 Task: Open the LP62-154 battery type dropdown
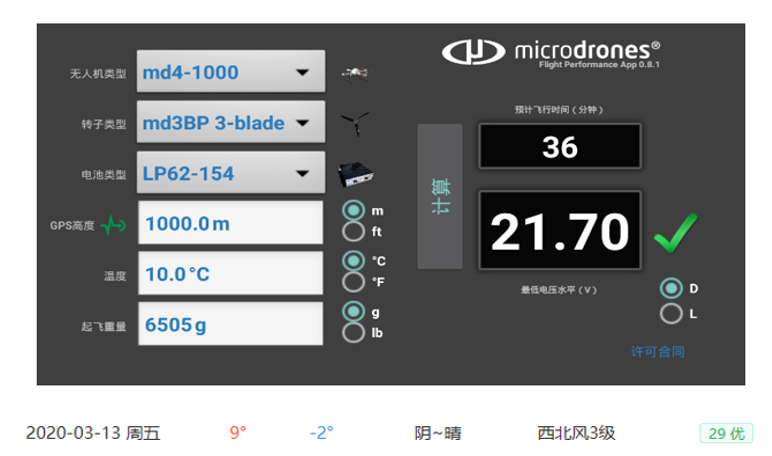coord(230,174)
